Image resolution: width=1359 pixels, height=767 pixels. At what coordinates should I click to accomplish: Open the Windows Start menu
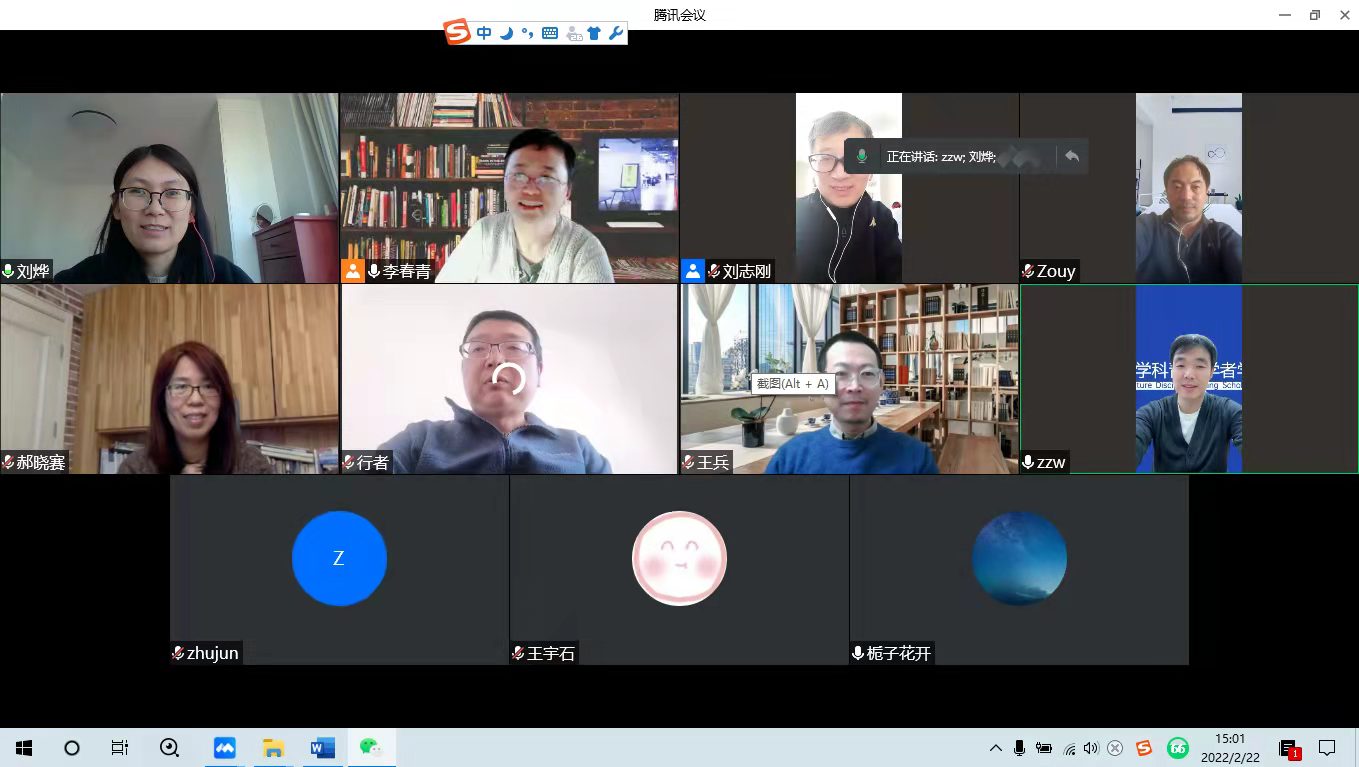pos(24,748)
